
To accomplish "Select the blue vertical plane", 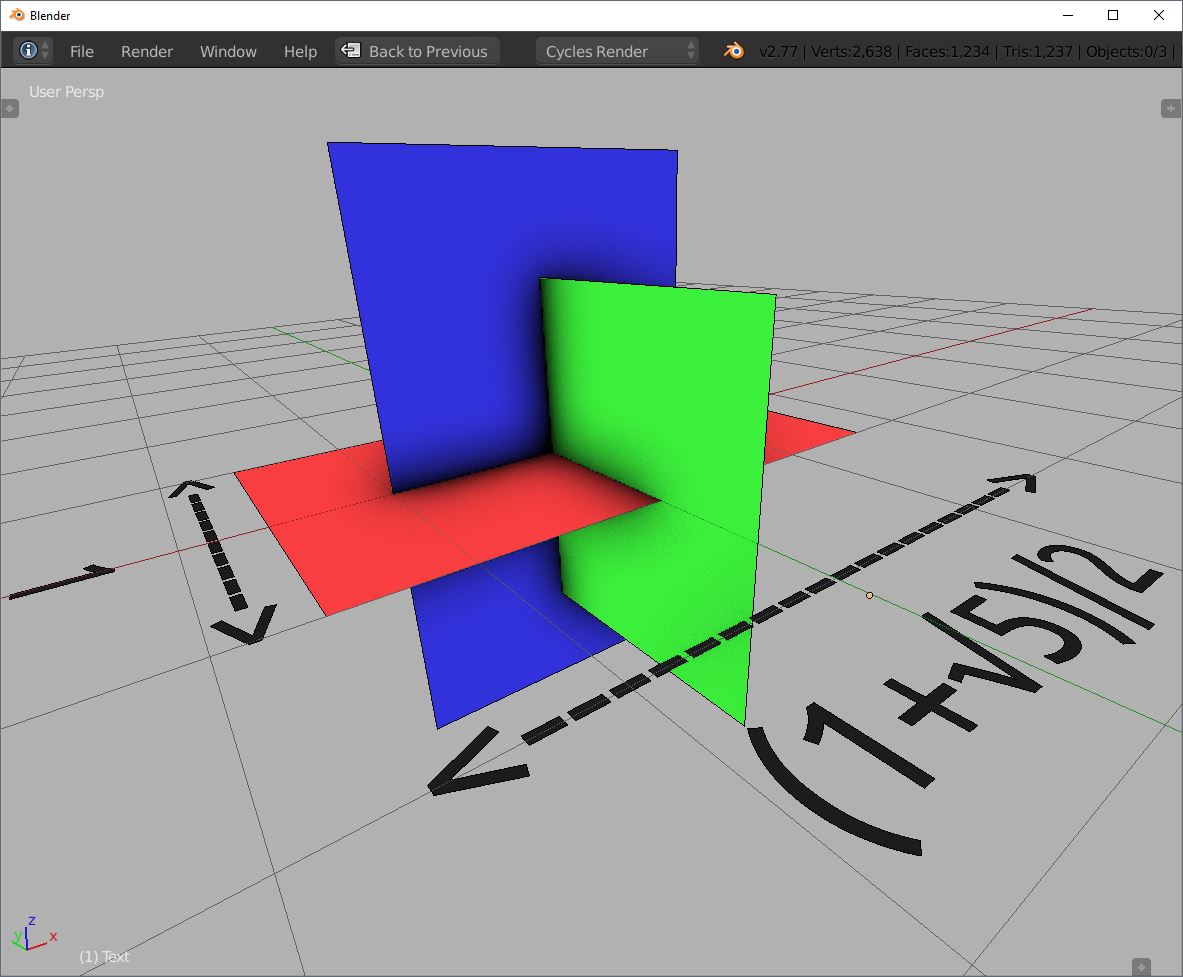I will pyautogui.click(x=450, y=280).
